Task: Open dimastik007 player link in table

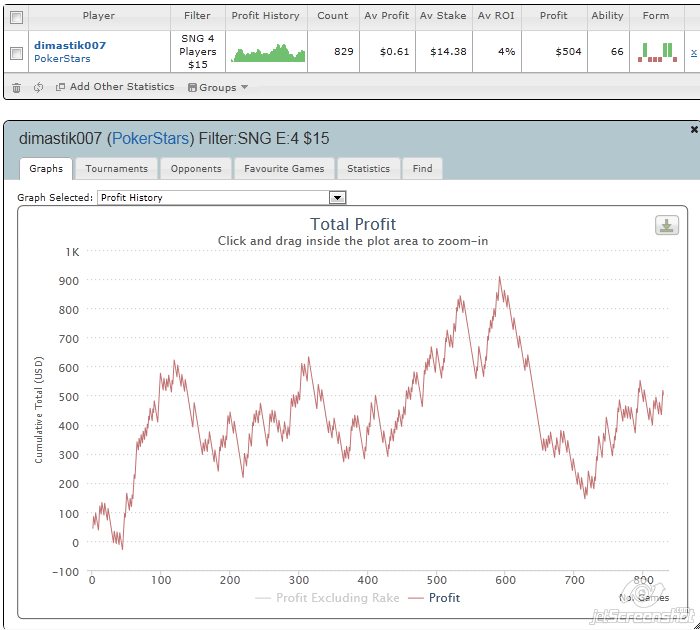Action: pos(70,45)
